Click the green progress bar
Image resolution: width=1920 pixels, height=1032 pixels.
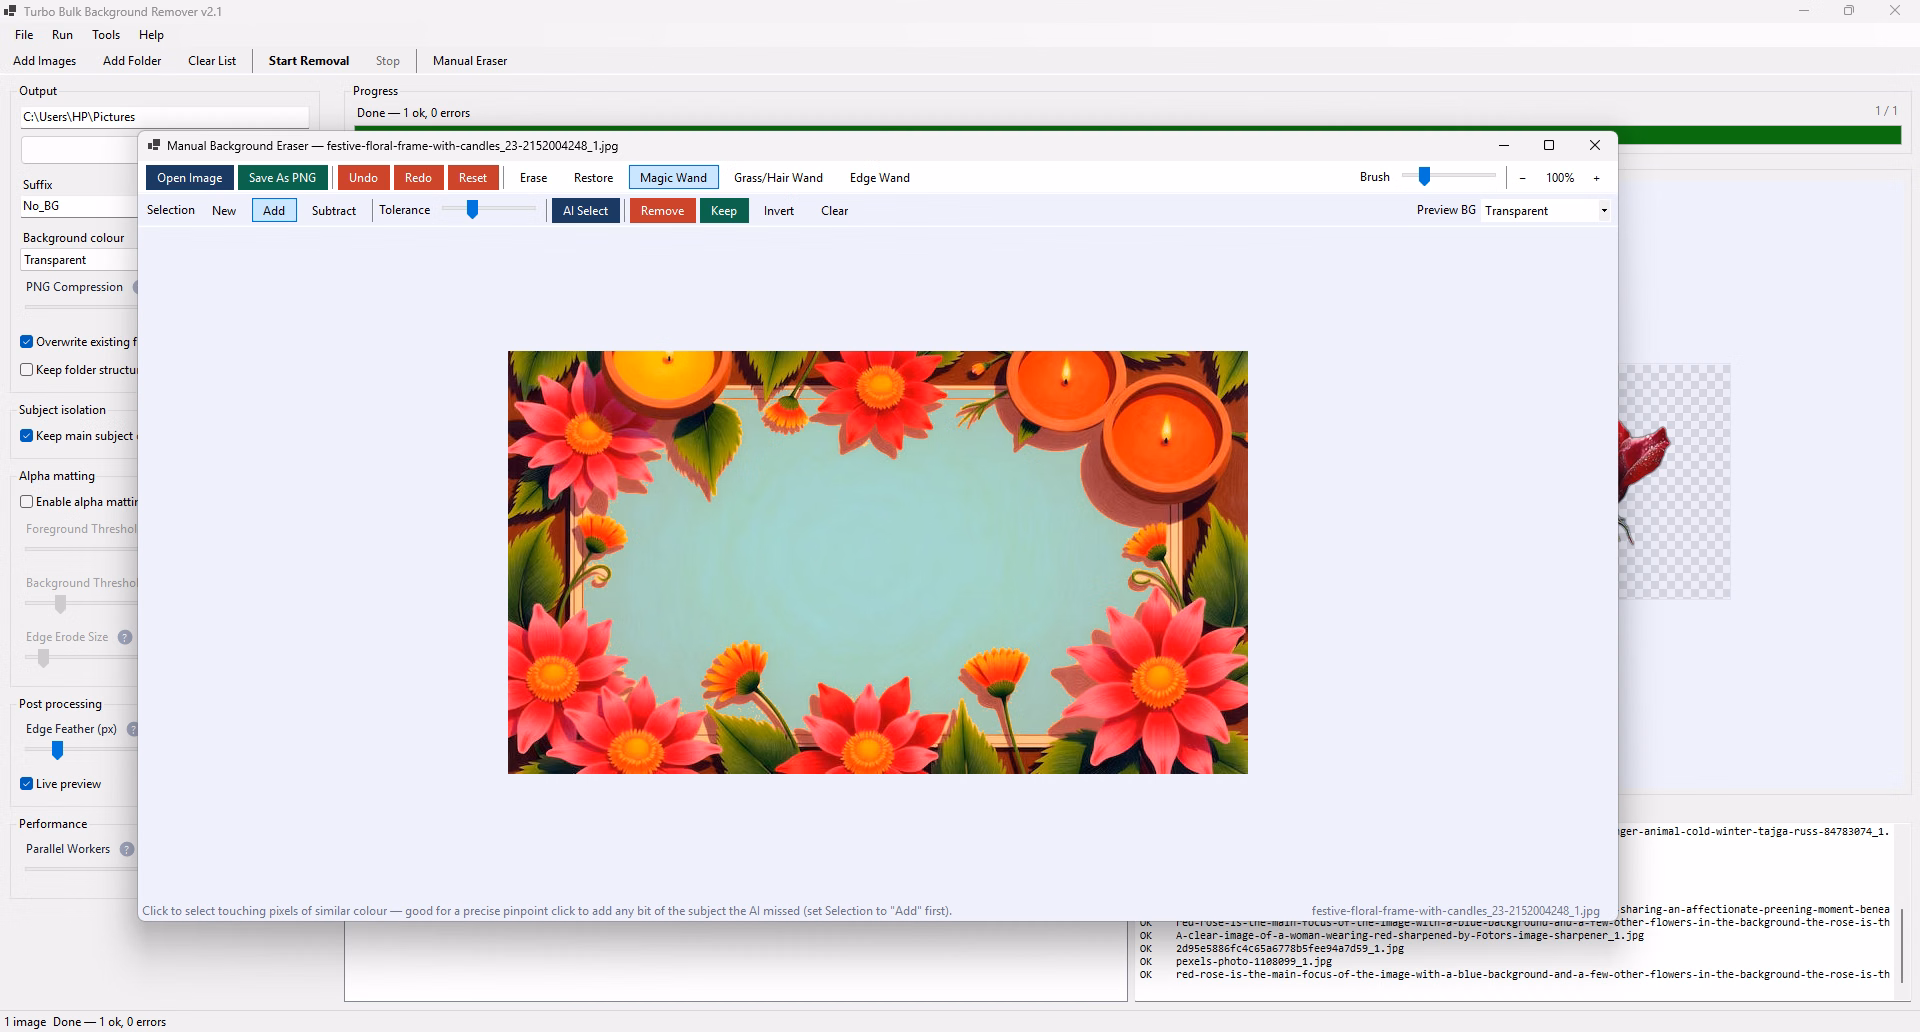pos(1127,136)
